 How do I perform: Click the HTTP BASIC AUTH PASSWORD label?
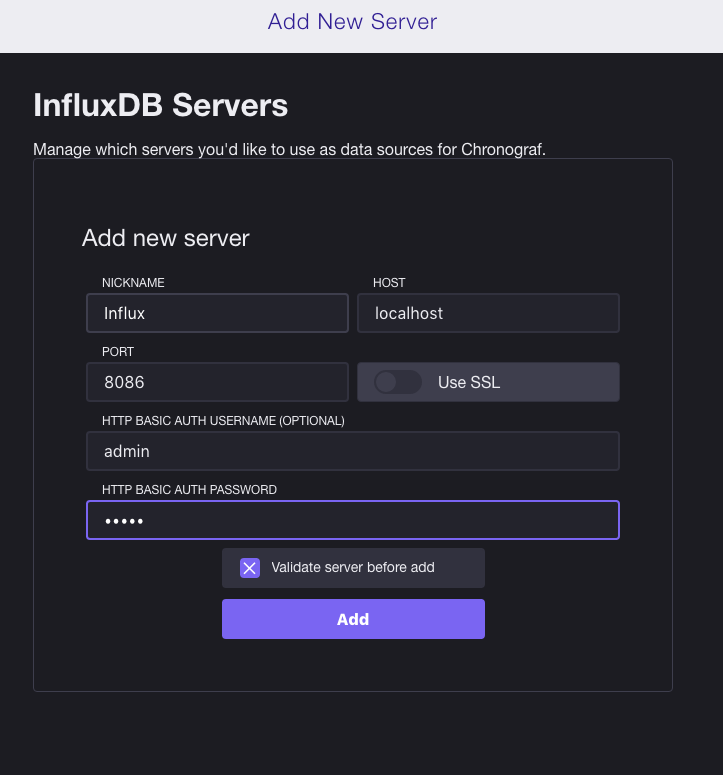point(189,490)
